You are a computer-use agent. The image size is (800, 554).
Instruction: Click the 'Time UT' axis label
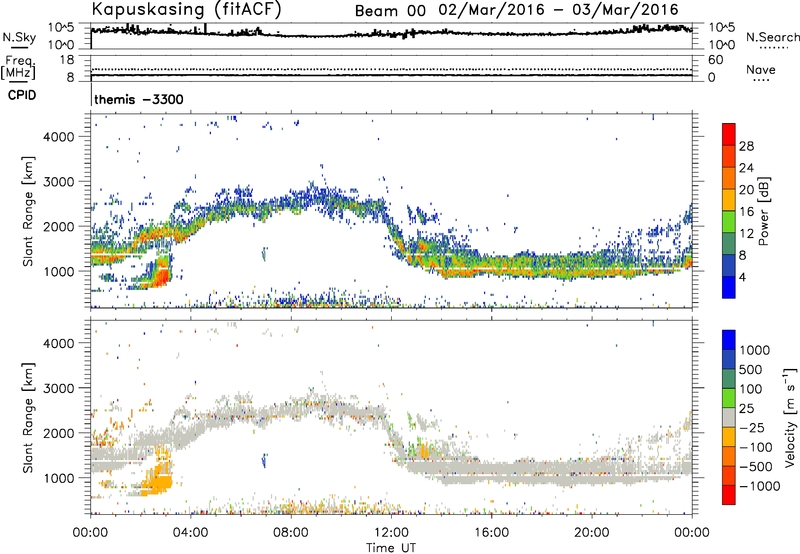(391, 548)
